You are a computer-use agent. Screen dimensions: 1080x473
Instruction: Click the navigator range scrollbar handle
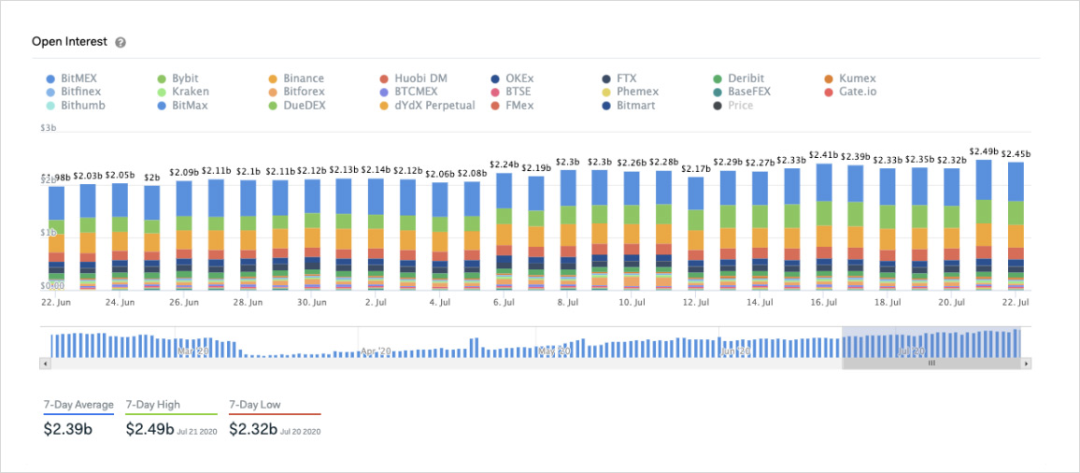[931, 363]
